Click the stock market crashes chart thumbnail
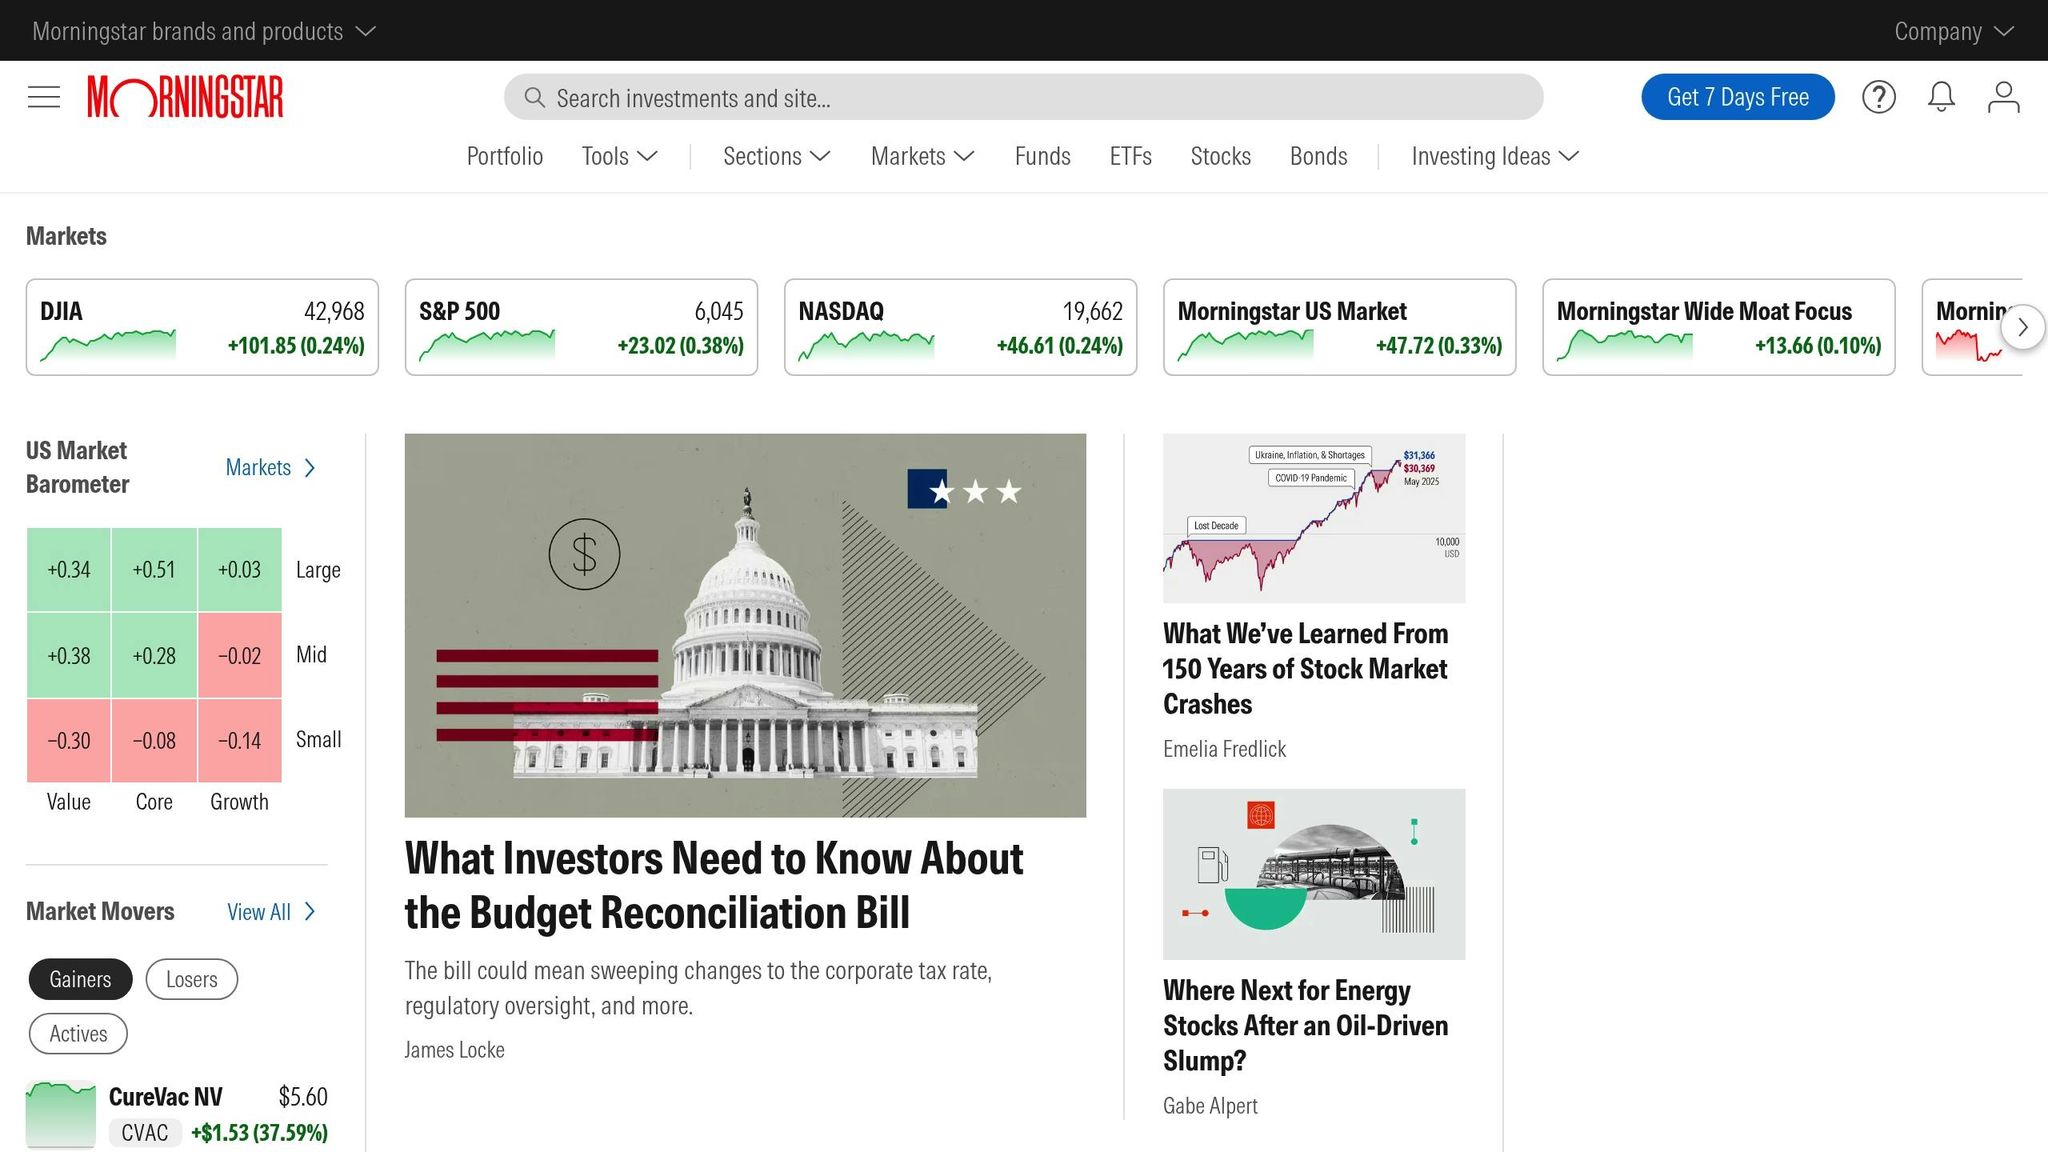This screenshot has width=2048, height=1152. point(1314,518)
